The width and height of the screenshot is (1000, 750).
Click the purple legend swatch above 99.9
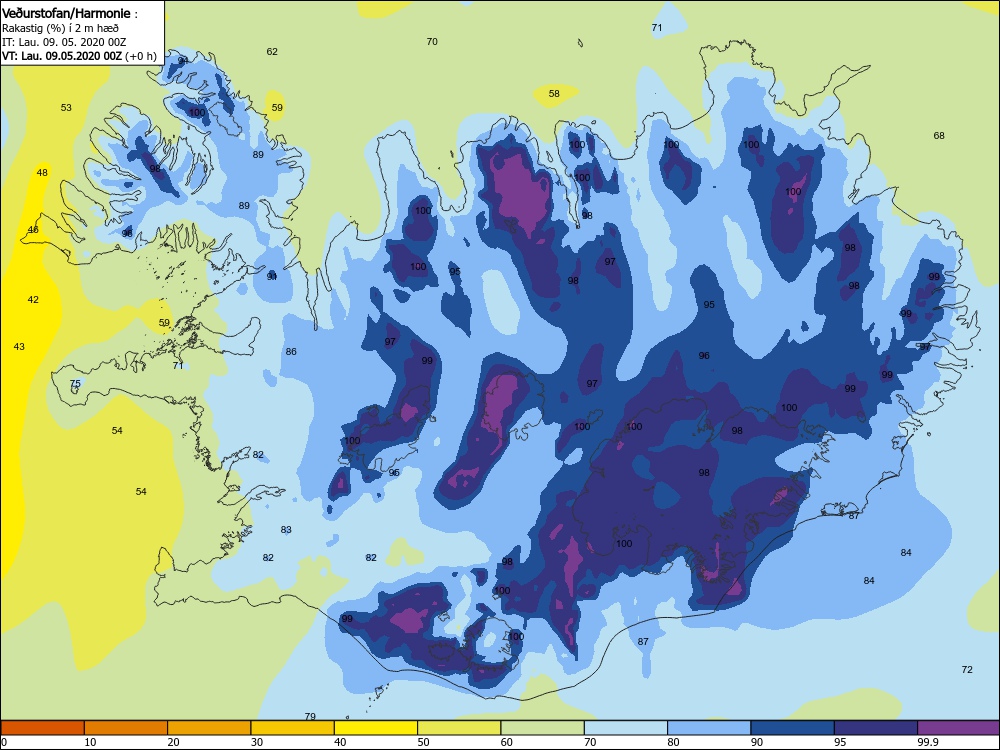(959, 728)
